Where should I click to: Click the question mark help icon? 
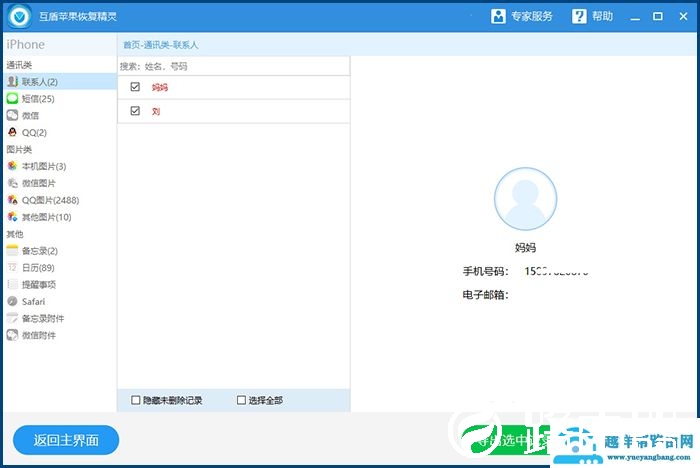[x=579, y=17]
